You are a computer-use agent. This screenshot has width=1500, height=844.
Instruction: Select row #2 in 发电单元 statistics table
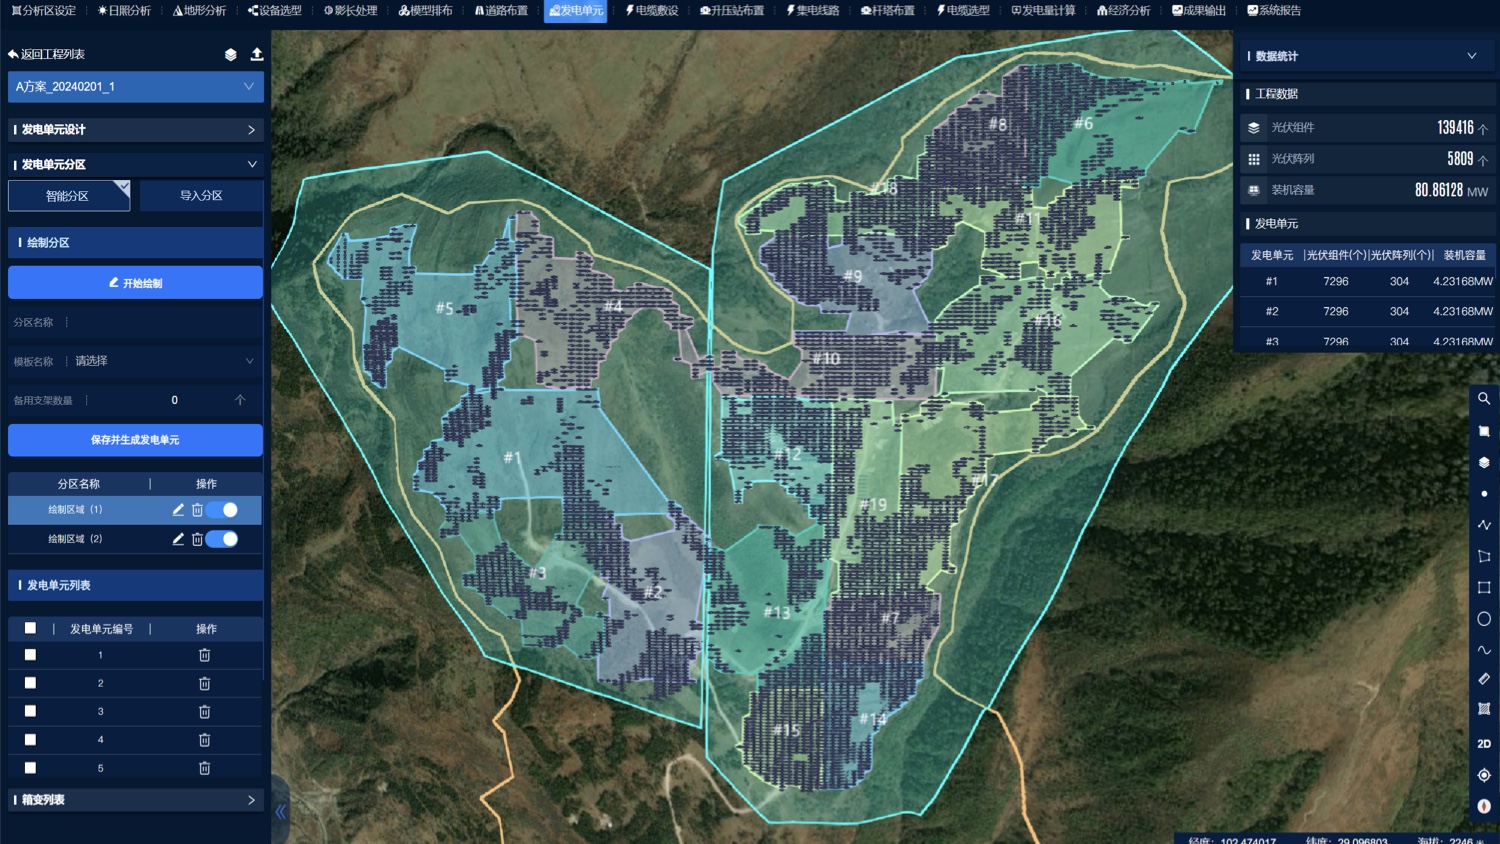coord(1368,312)
